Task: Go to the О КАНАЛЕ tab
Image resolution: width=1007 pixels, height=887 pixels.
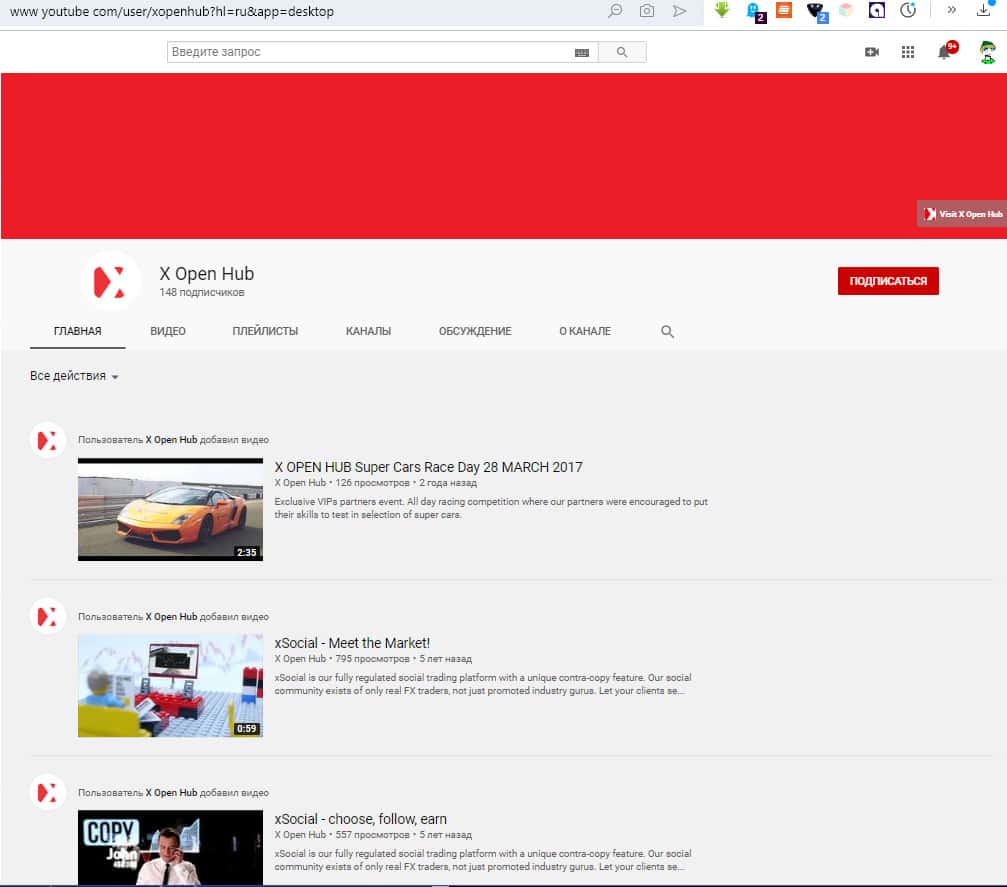Action: pyautogui.click(x=585, y=331)
